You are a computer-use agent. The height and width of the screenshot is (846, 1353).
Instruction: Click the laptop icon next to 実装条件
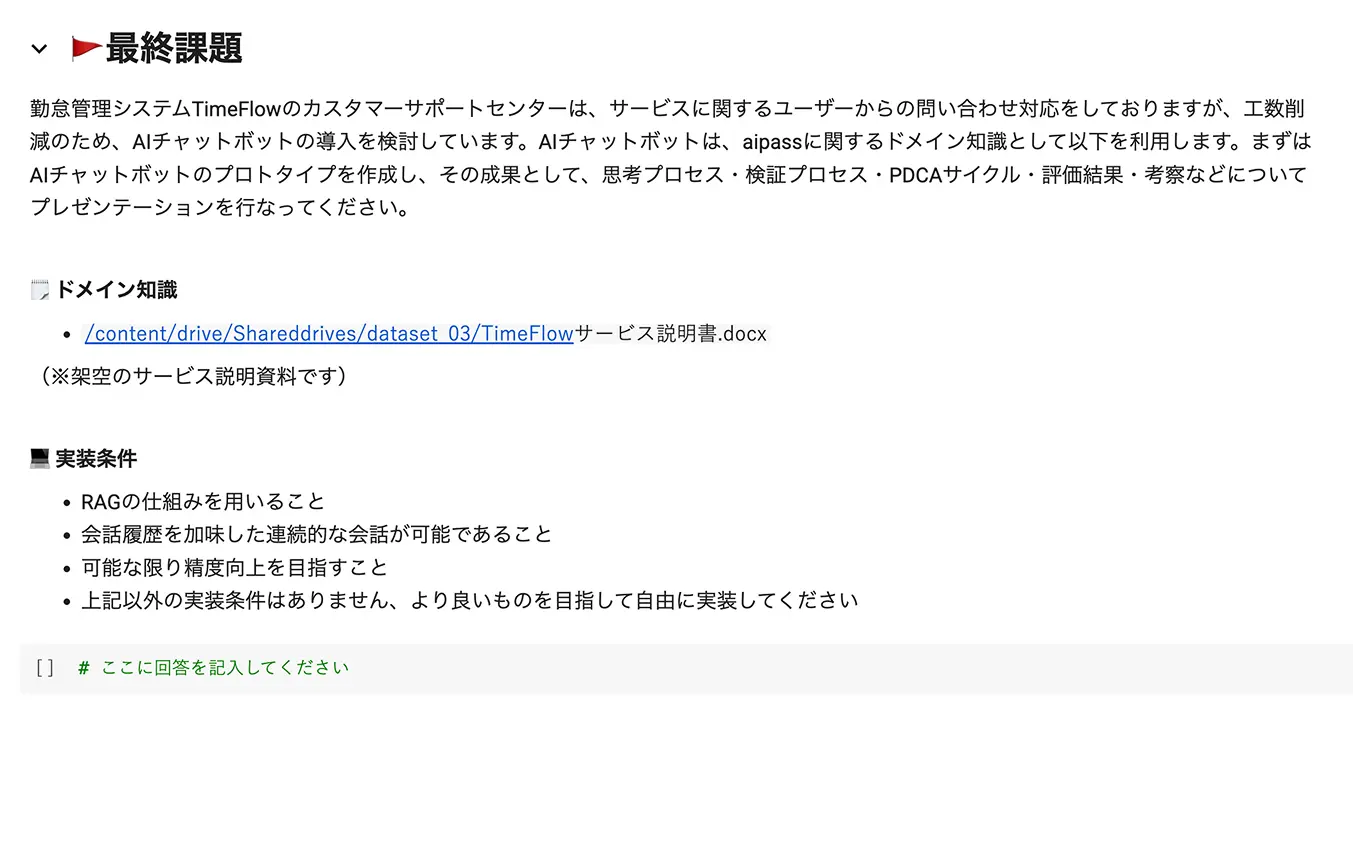coord(40,459)
